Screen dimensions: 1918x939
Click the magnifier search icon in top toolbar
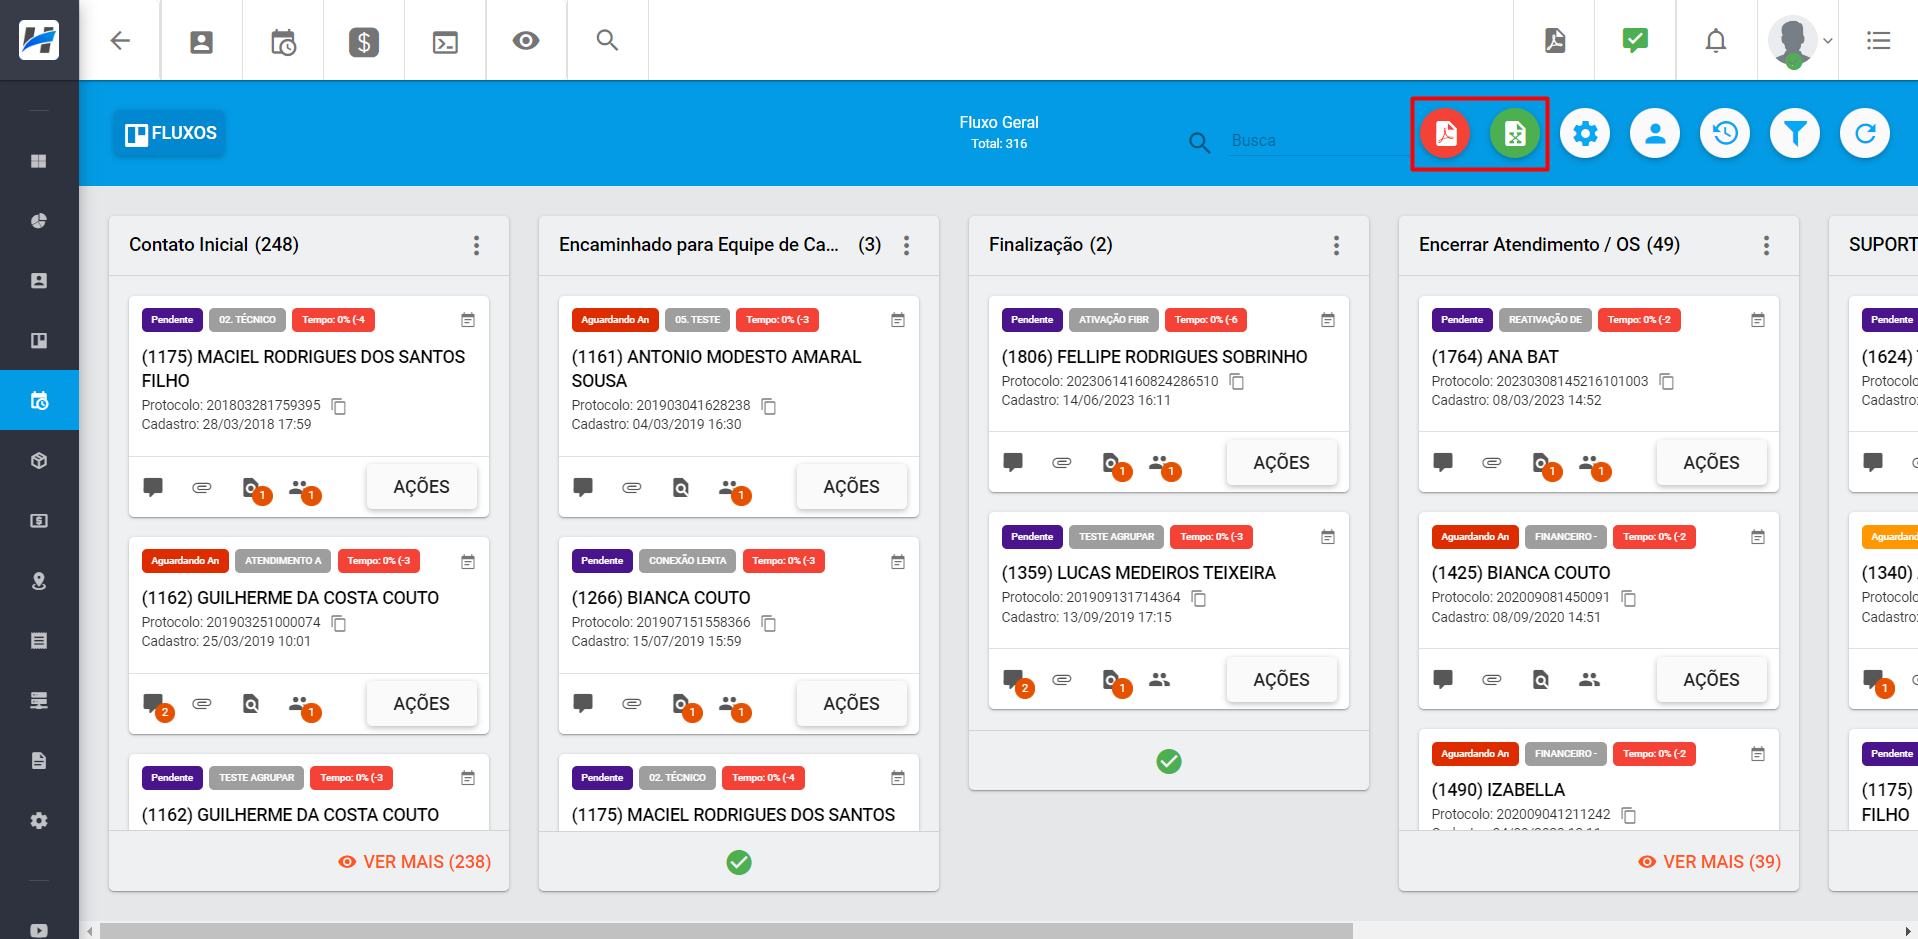pos(607,40)
